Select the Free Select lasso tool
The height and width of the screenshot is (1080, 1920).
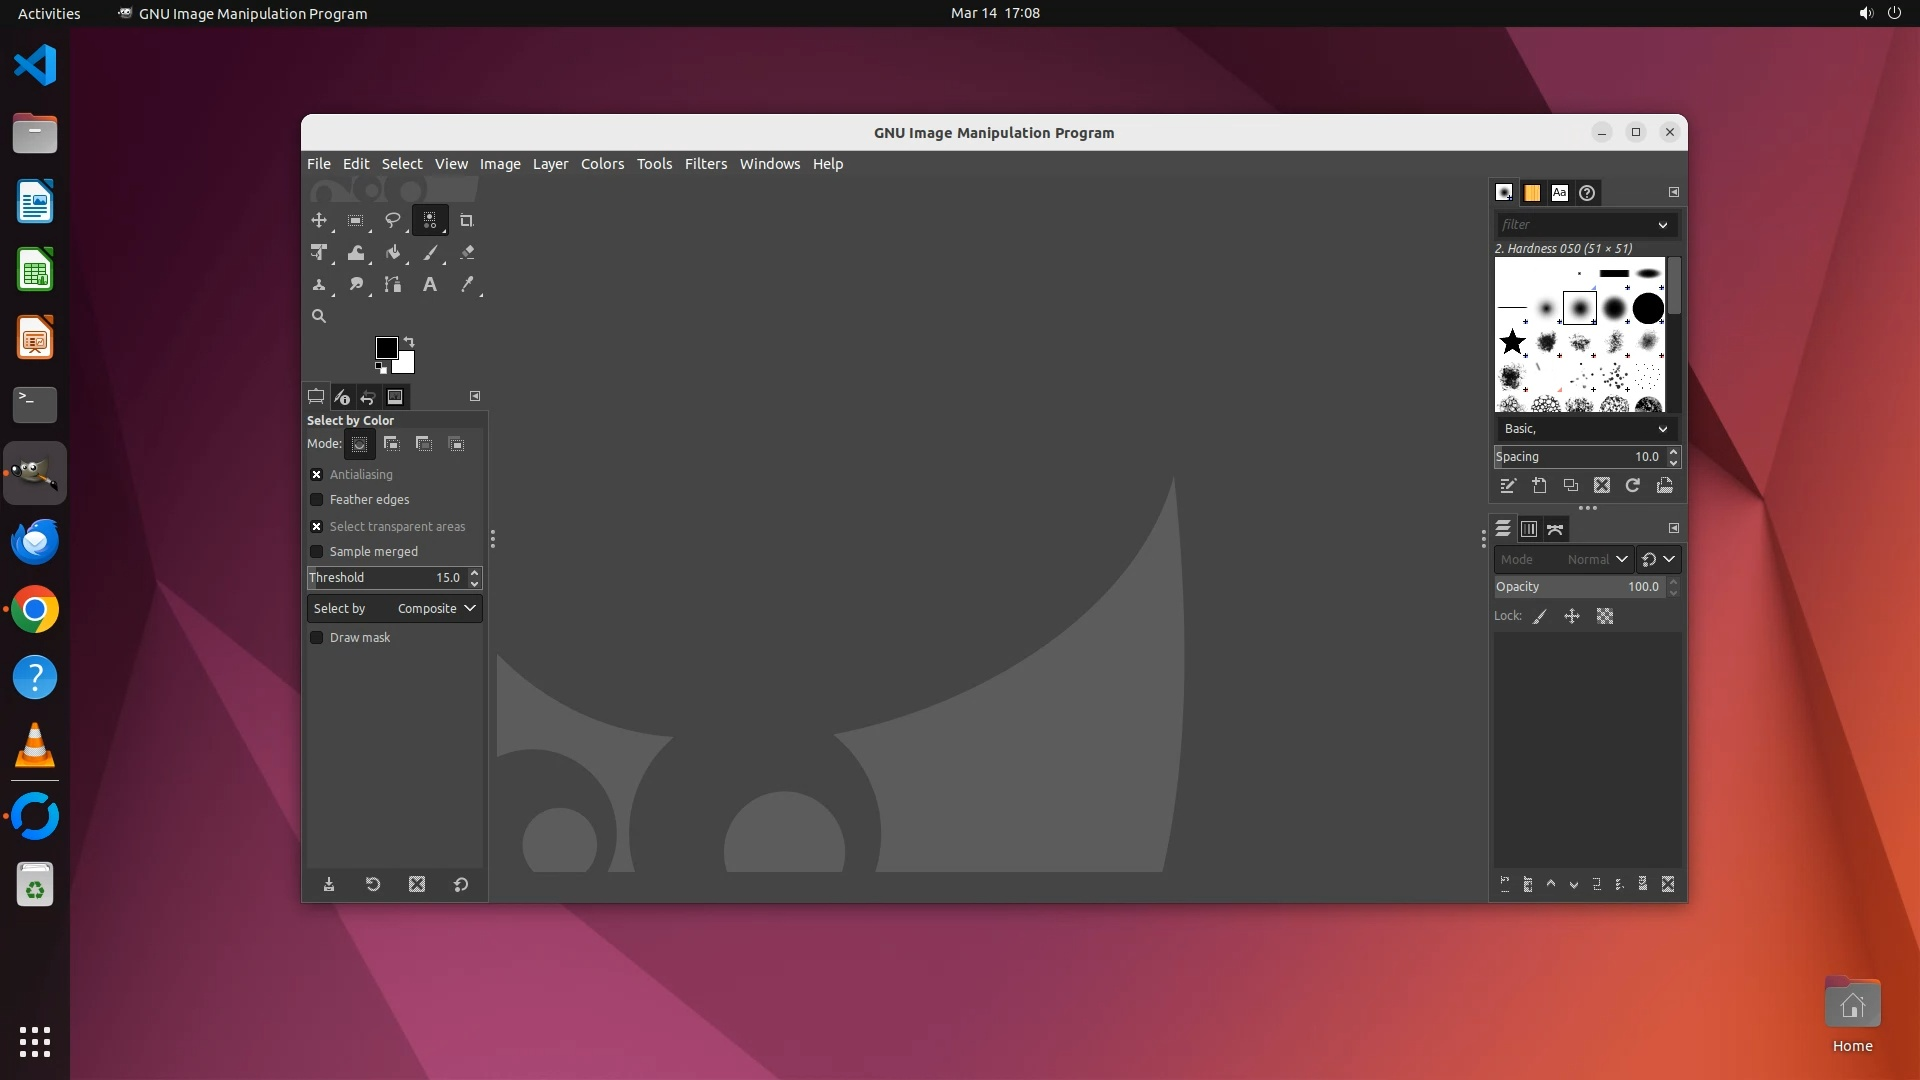[393, 220]
